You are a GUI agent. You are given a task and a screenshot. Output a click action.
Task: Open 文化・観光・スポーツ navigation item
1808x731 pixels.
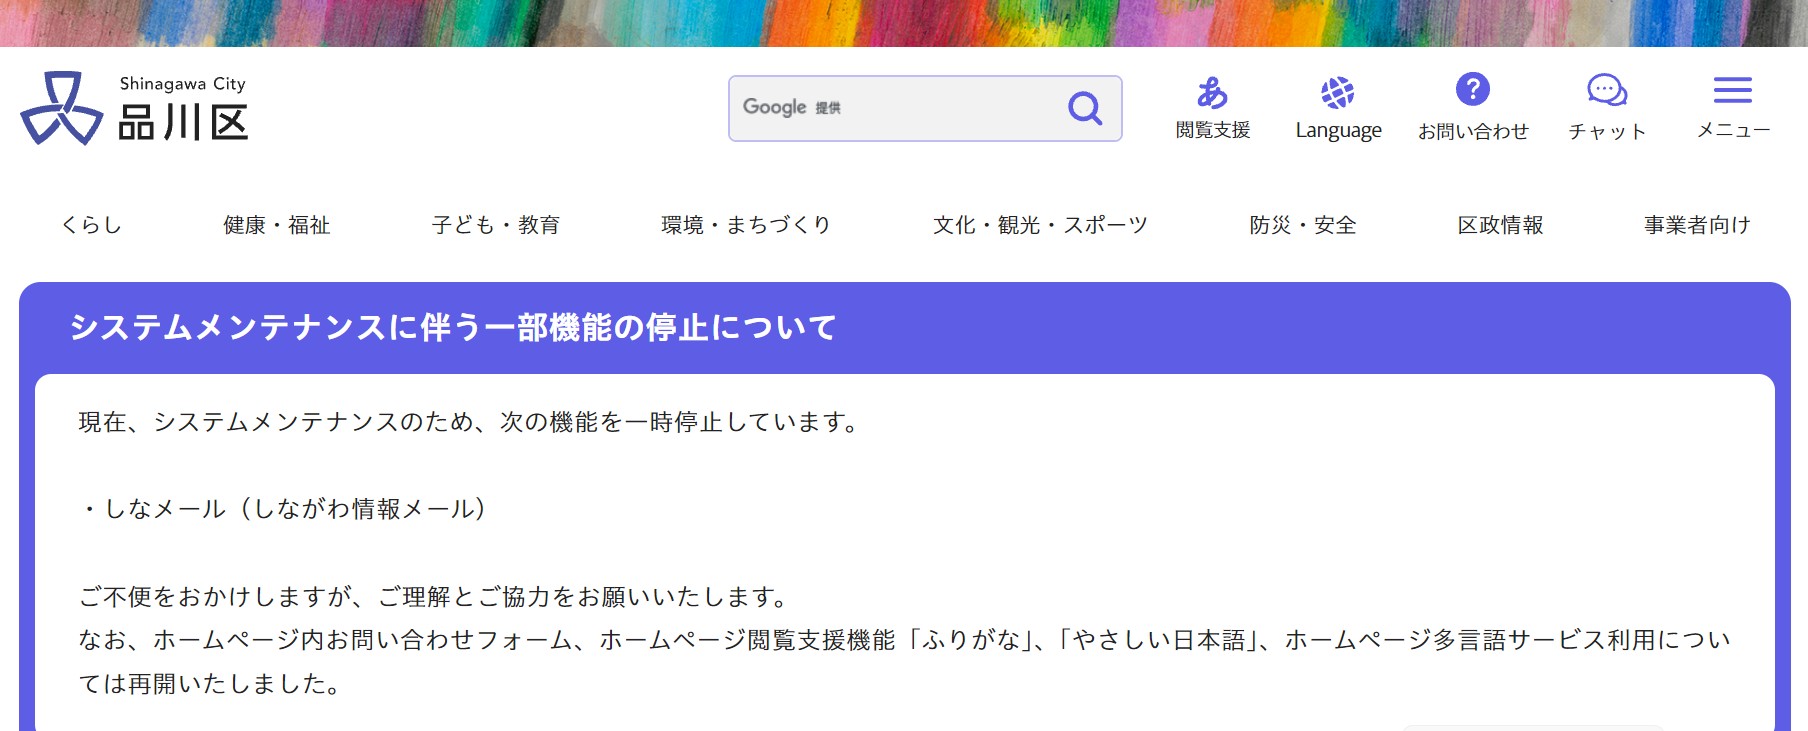click(x=1040, y=225)
